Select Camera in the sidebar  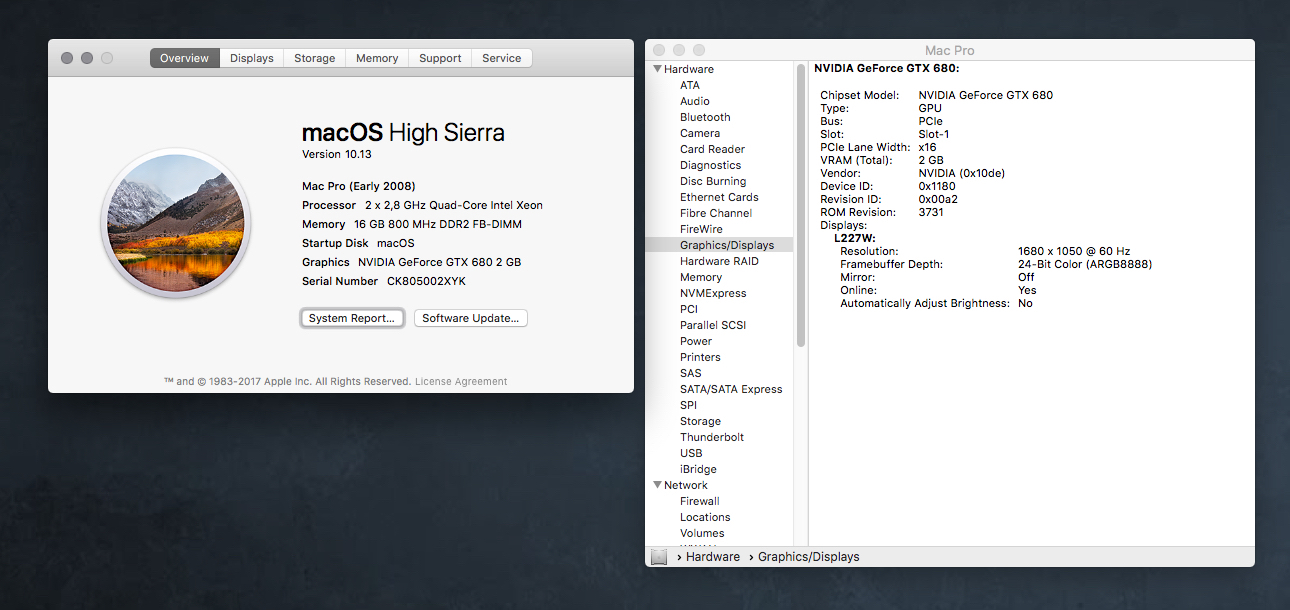(x=700, y=133)
